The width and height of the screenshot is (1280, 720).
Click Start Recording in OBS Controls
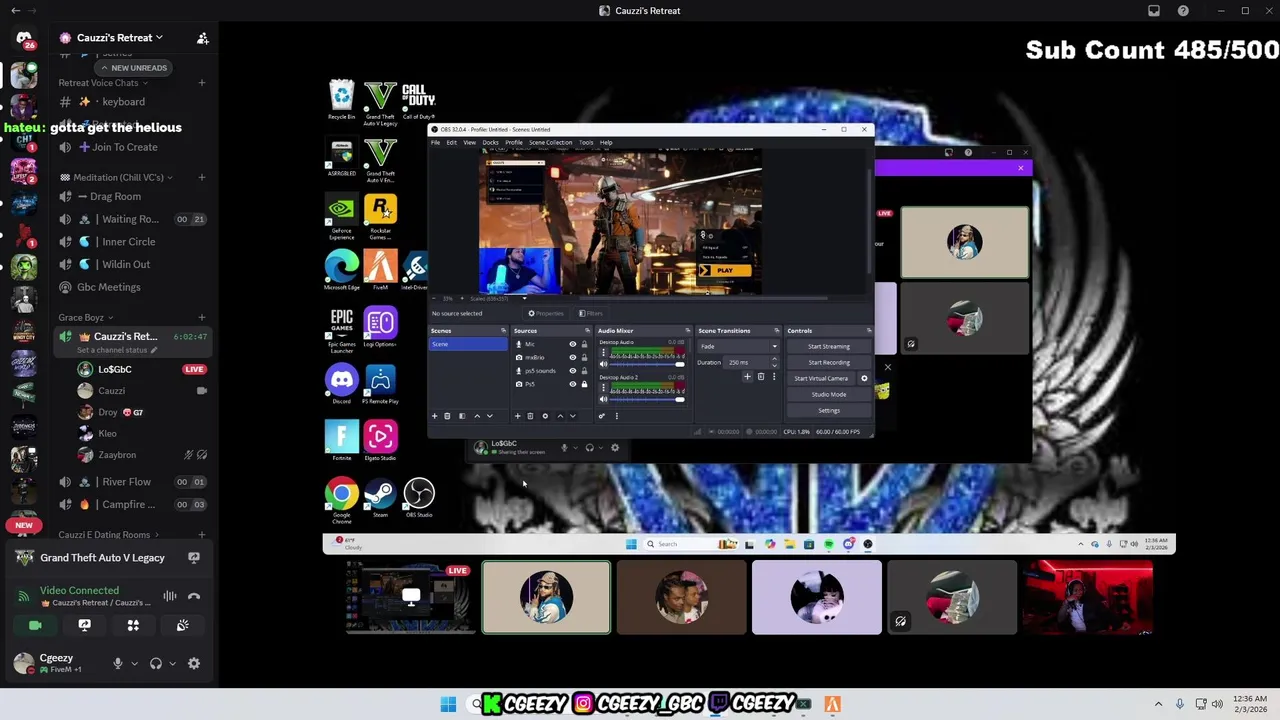829,362
